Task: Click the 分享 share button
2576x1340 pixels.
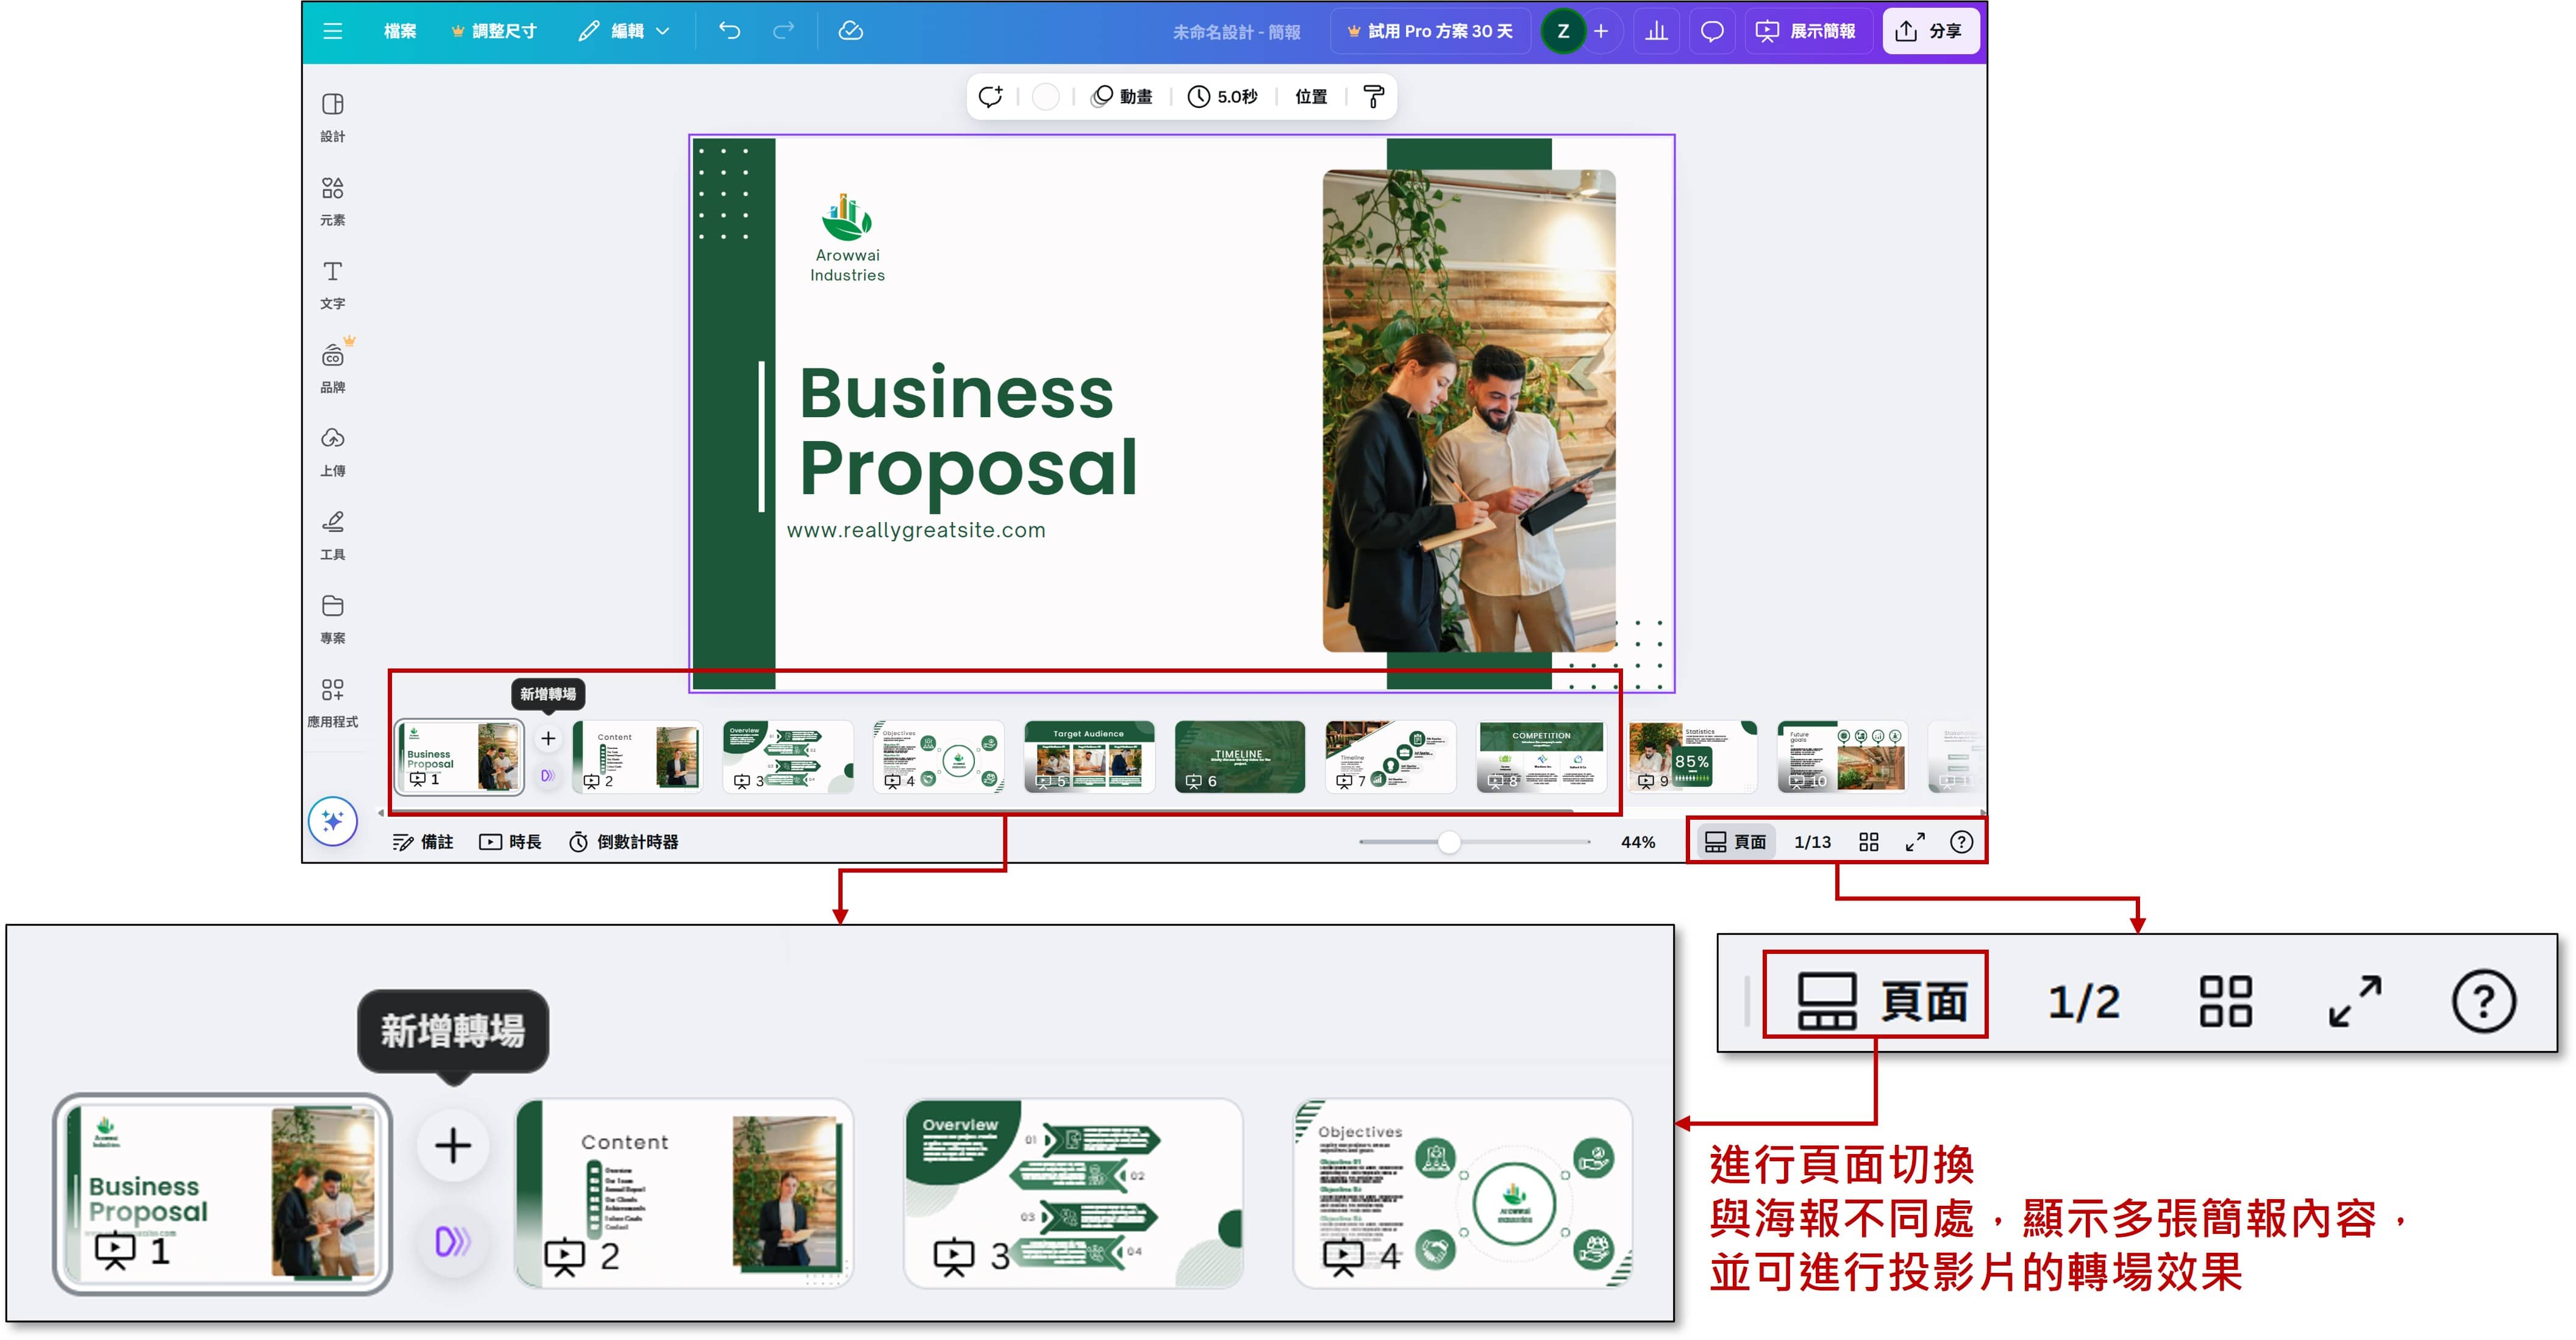Action: [x=1929, y=31]
